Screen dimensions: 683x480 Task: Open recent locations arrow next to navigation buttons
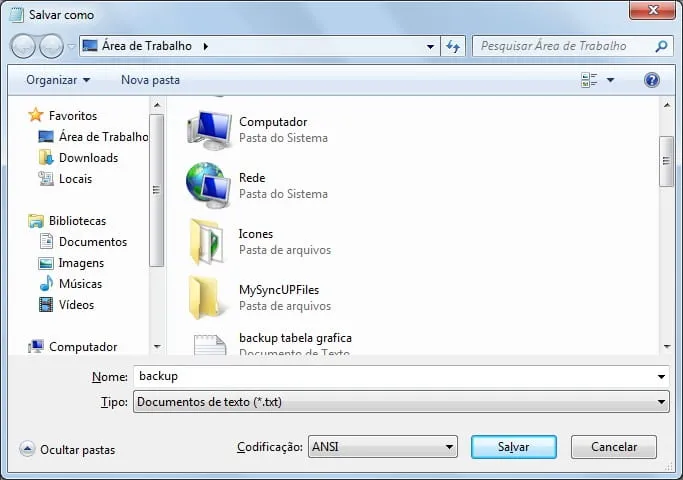coord(71,46)
